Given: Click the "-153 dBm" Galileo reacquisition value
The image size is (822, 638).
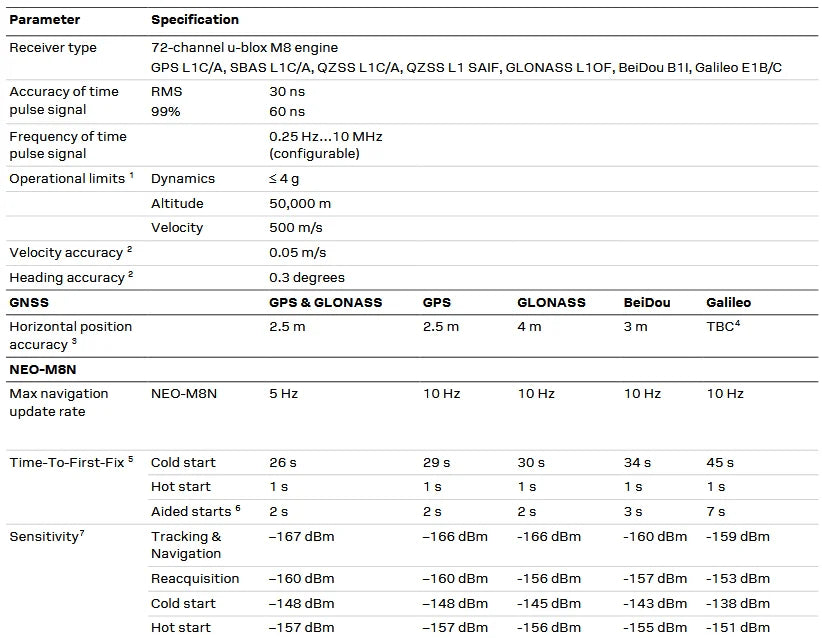Looking at the screenshot, I should pyautogui.click(x=738, y=579).
